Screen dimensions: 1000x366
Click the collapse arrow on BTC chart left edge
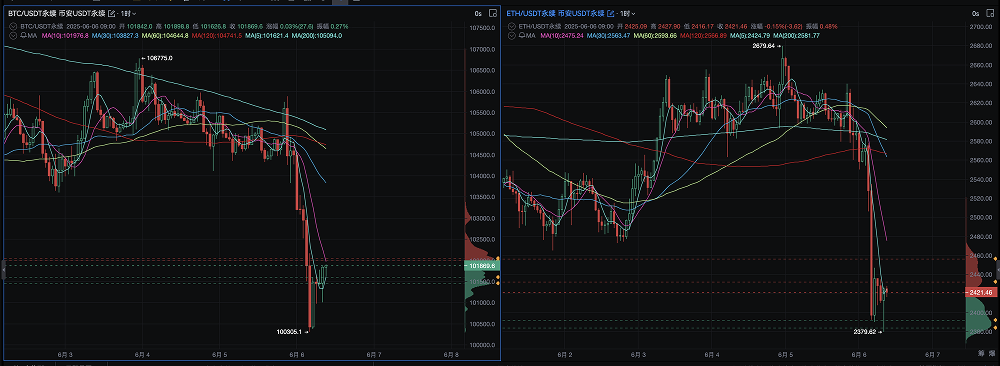point(3,270)
